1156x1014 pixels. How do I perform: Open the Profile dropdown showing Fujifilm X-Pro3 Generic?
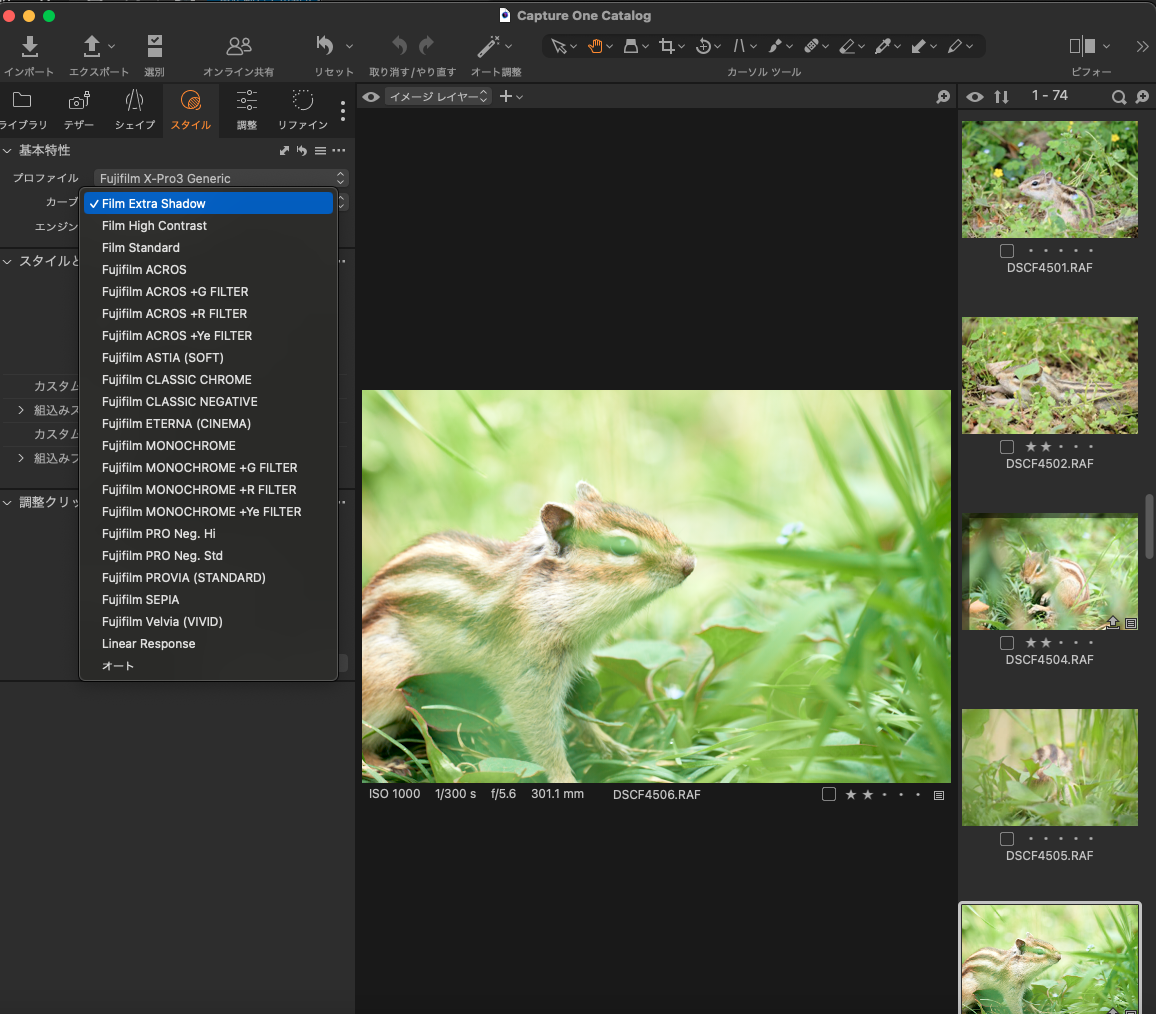pyautogui.click(x=221, y=178)
